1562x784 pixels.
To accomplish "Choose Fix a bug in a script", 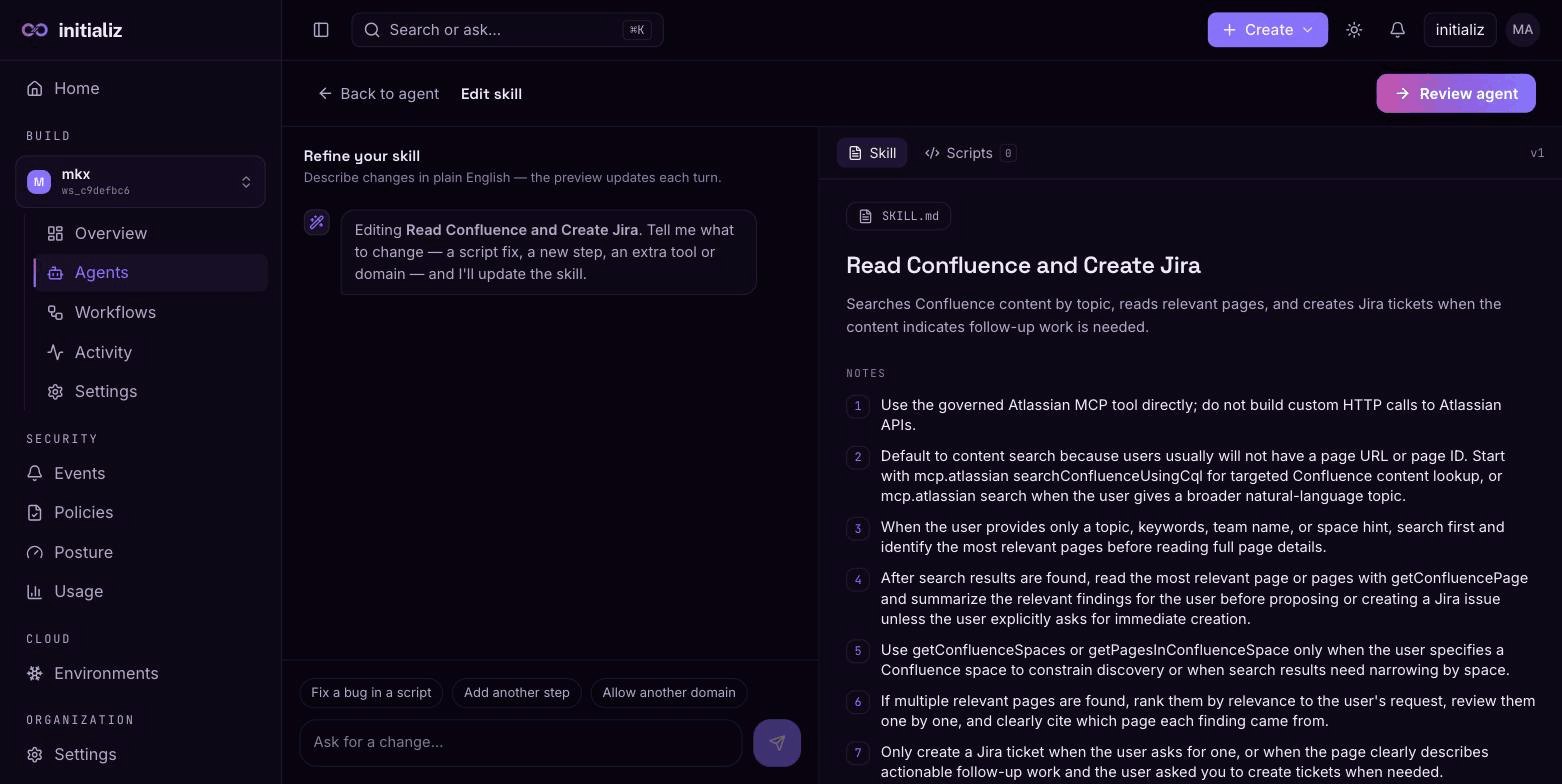I will click(371, 692).
